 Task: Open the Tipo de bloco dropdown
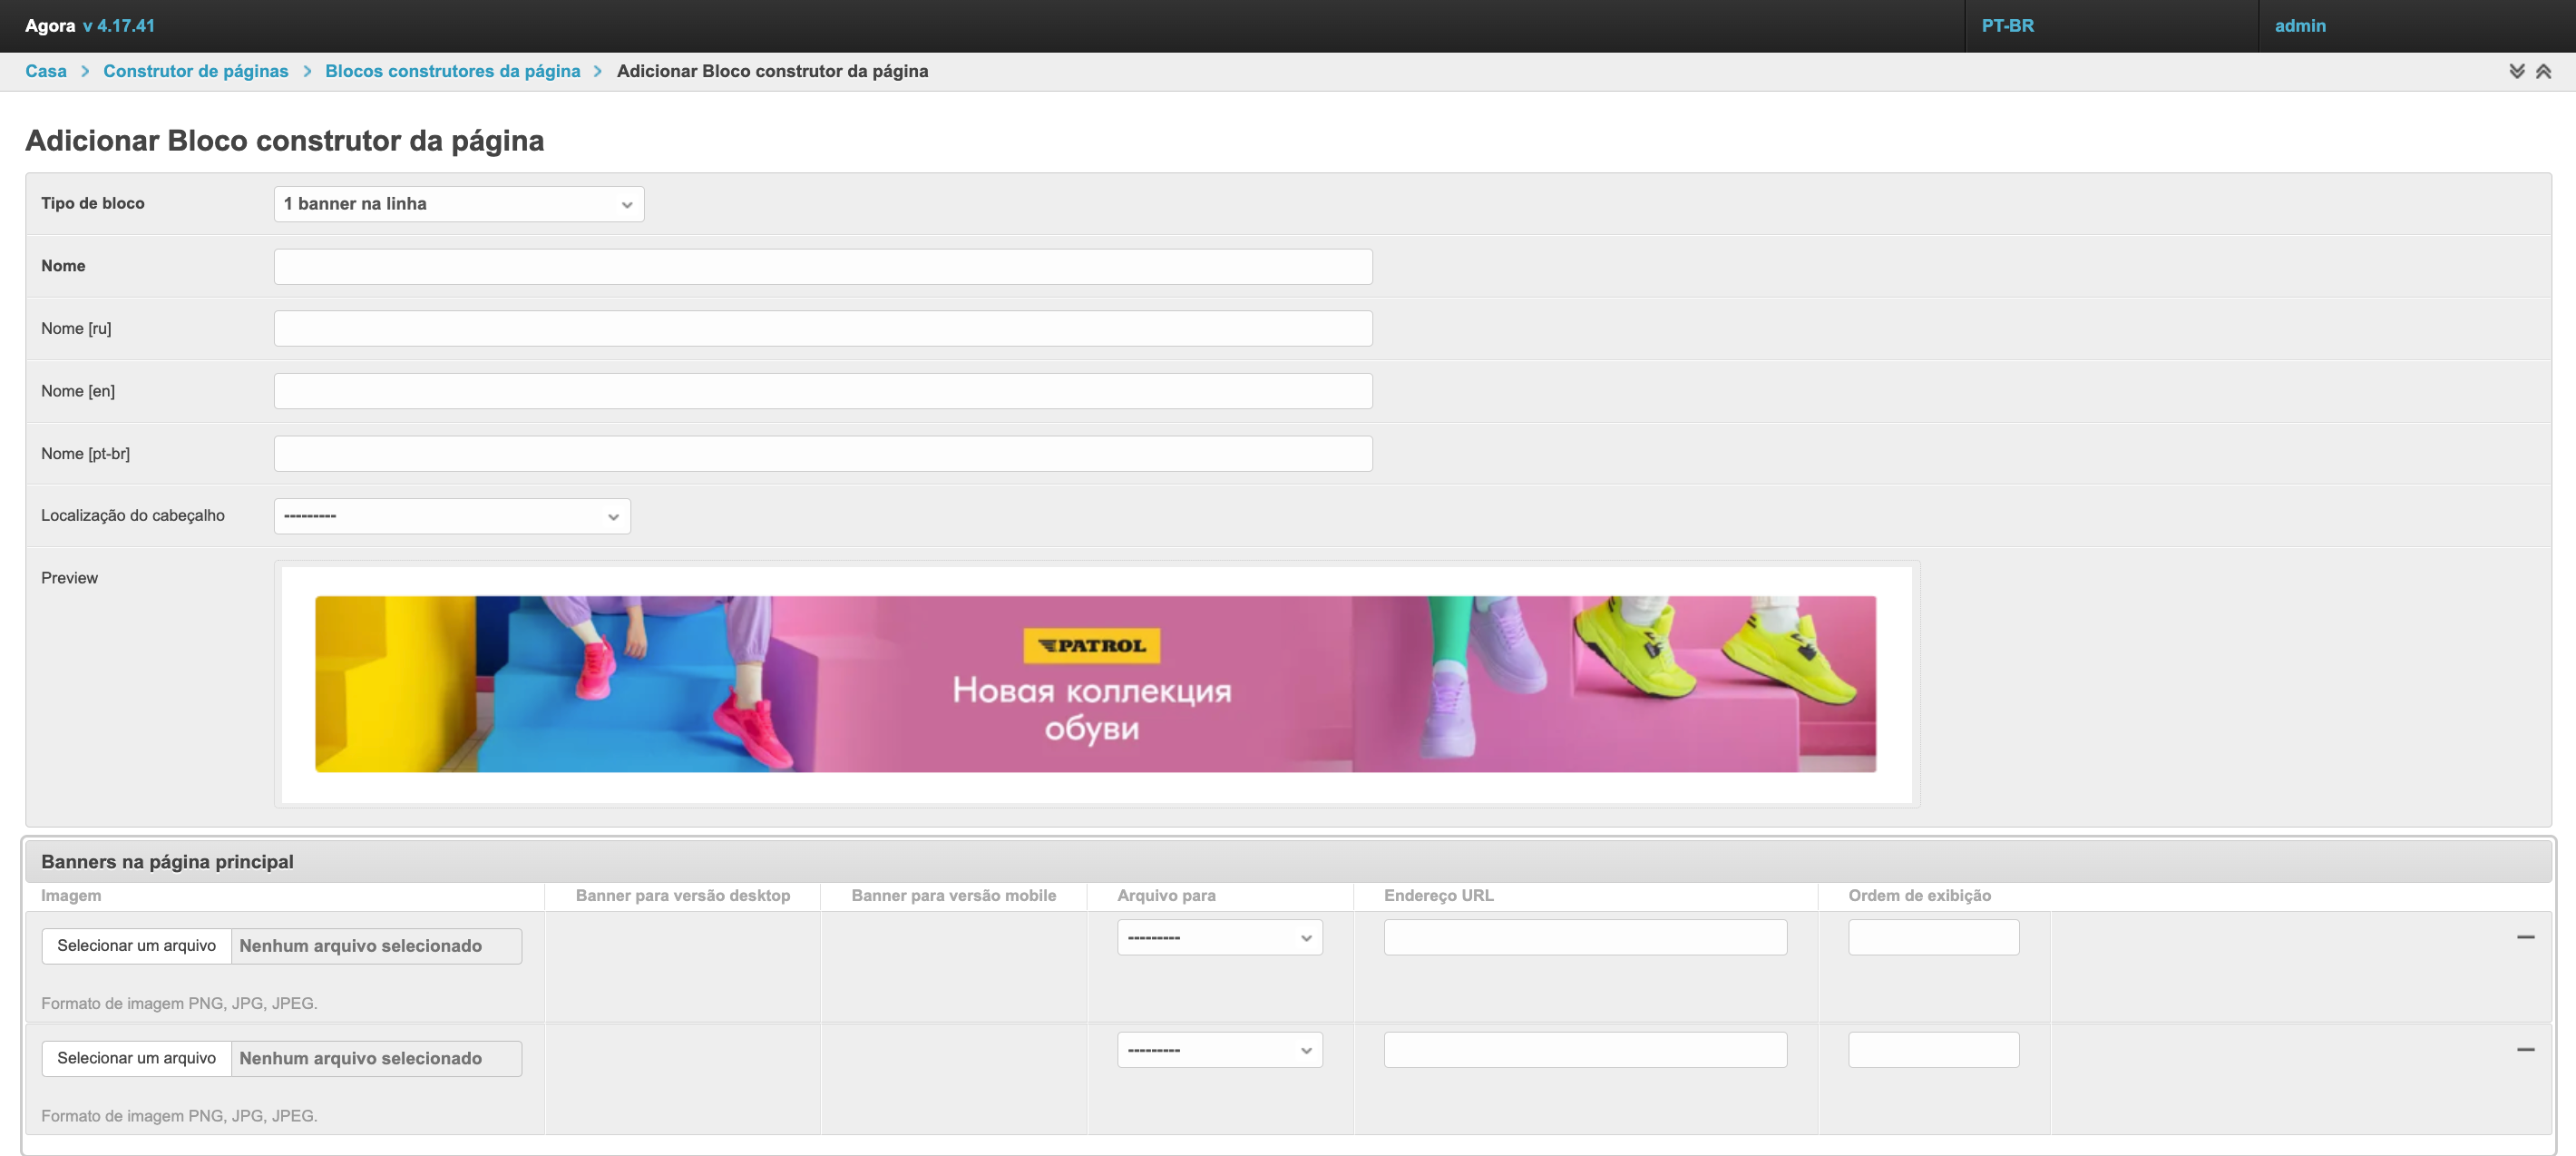[458, 204]
